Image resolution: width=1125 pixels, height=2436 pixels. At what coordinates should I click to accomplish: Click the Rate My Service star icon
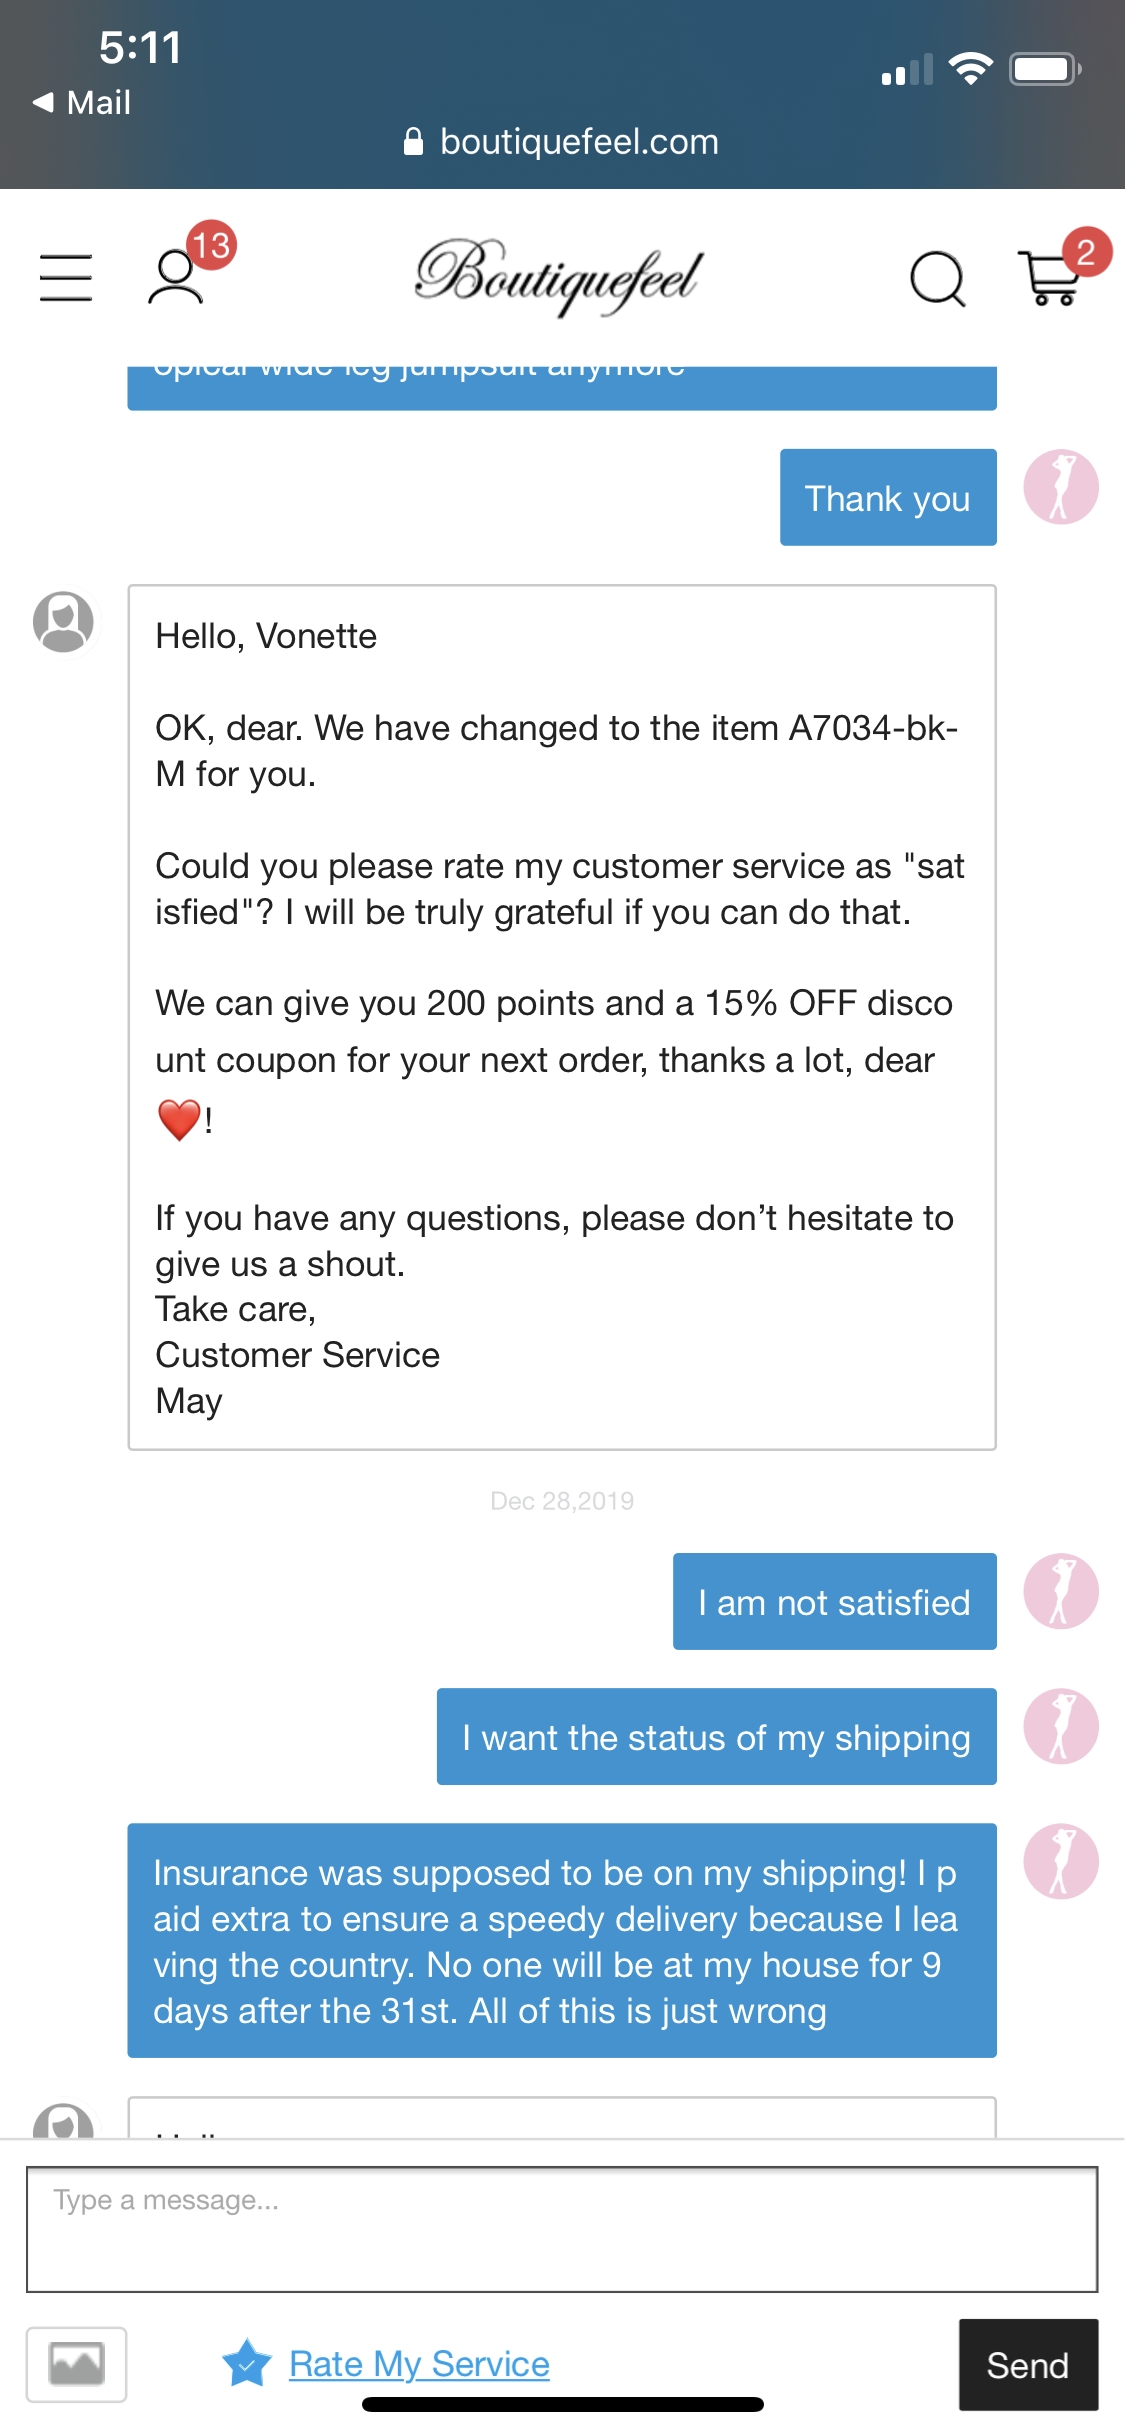click(x=247, y=2364)
